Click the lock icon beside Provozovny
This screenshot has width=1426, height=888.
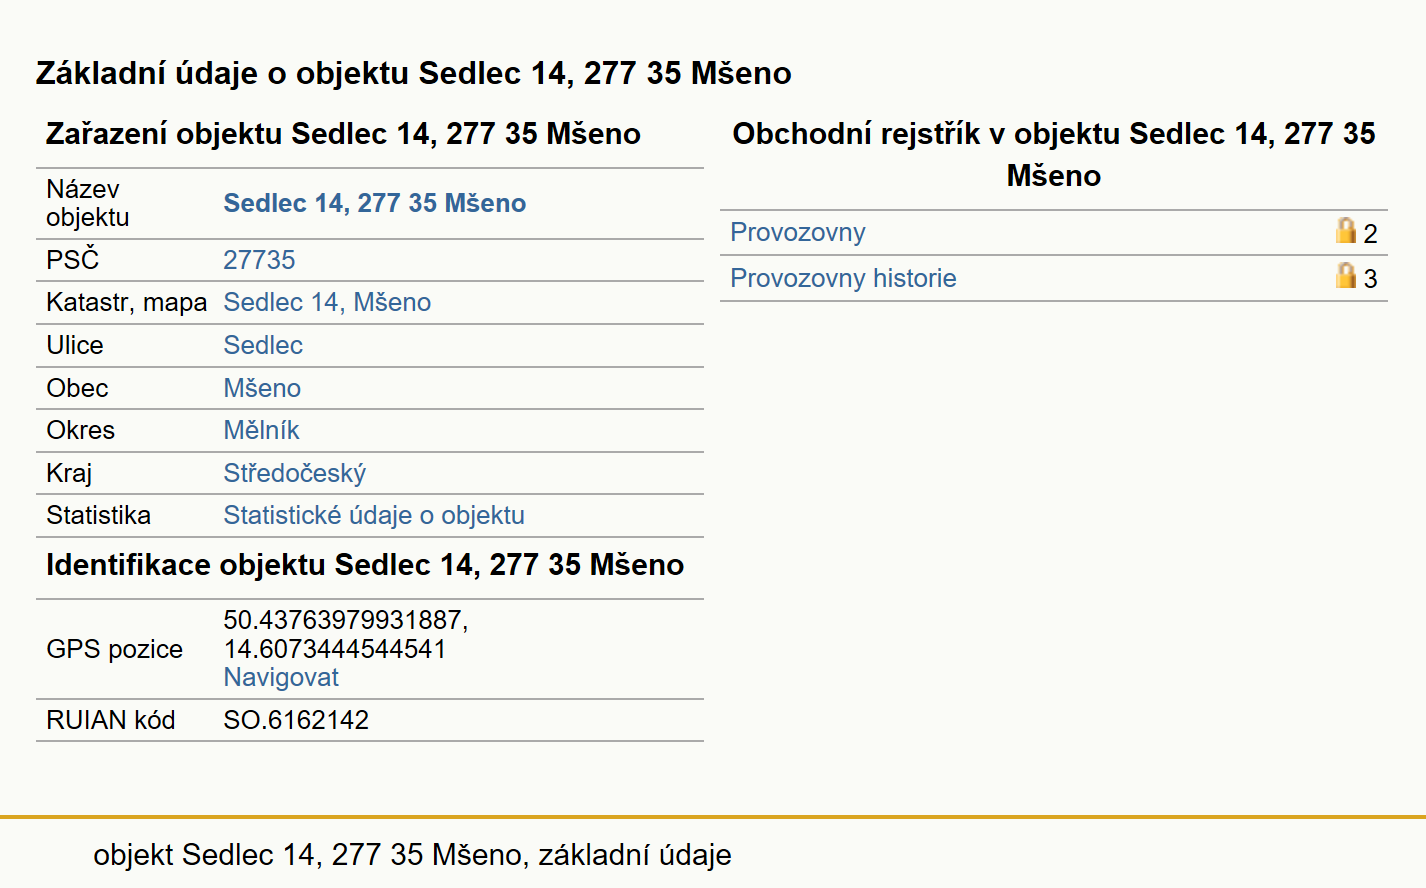pos(1346,231)
